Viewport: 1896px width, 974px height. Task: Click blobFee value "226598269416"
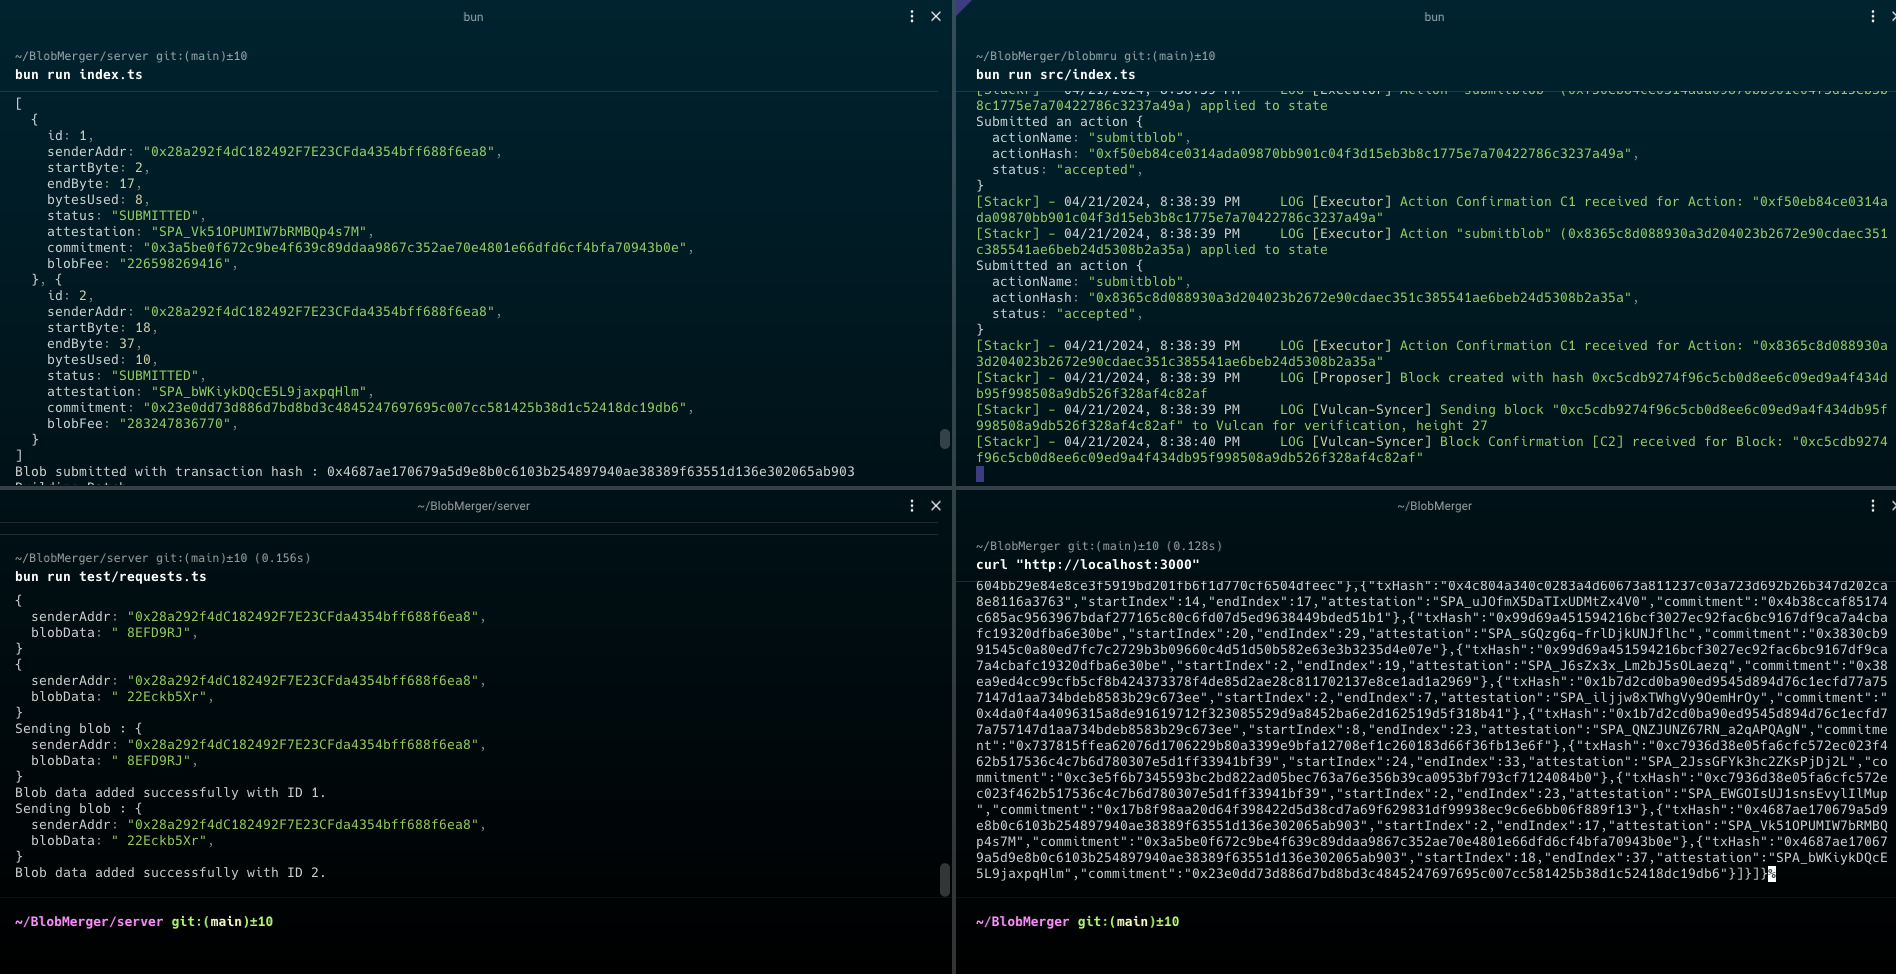click(175, 264)
